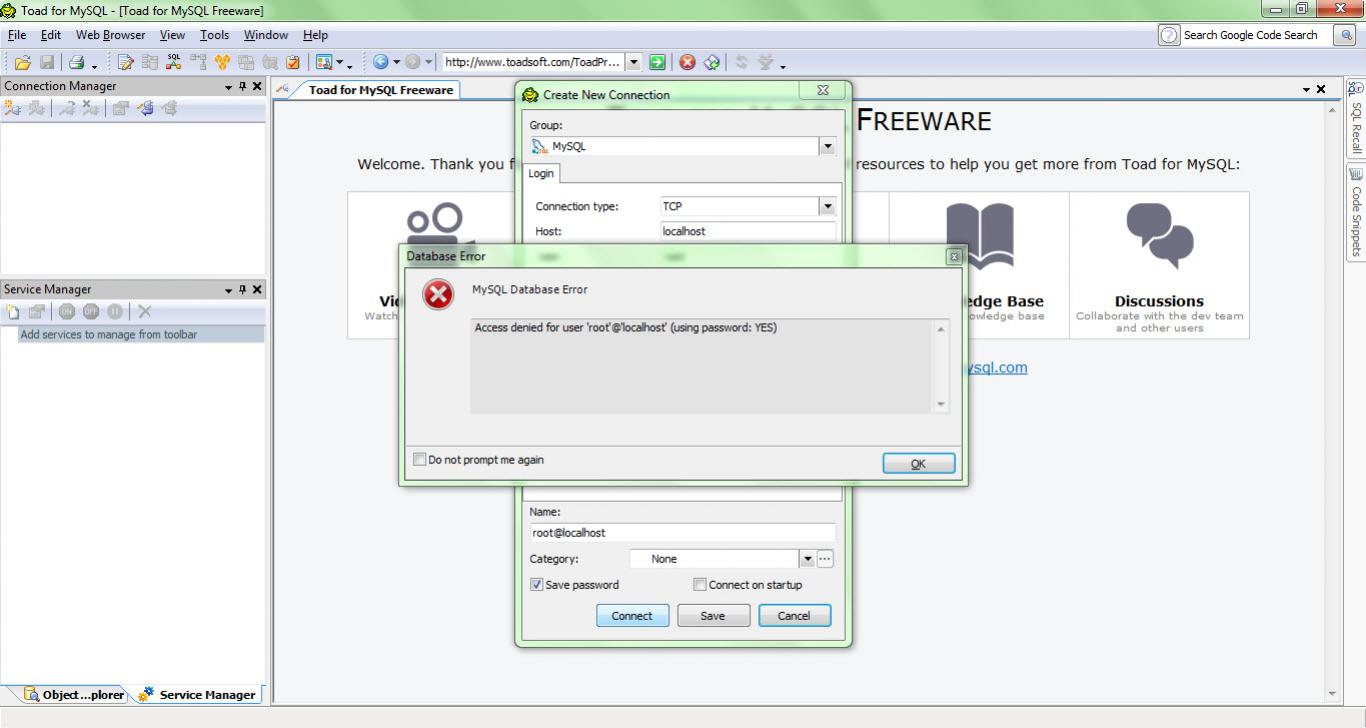Image resolution: width=1366 pixels, height=728 pixels.
Task: Click the Refresh page icon in browser toolbar
Action: pyautogui.click(x=711, y=62)
